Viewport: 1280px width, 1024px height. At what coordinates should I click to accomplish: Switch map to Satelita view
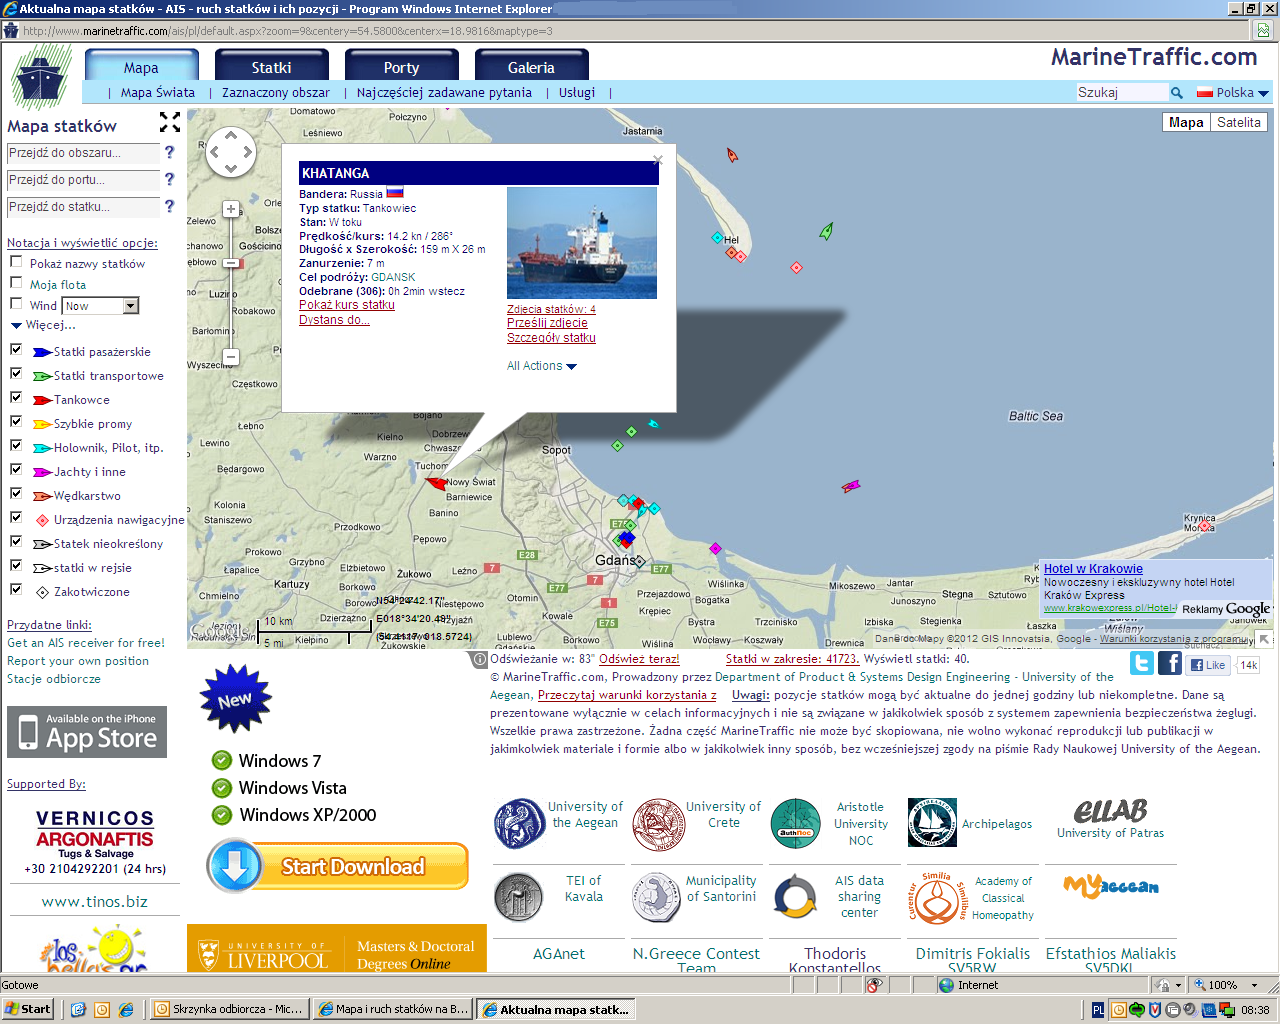(x=1238, y=122)
